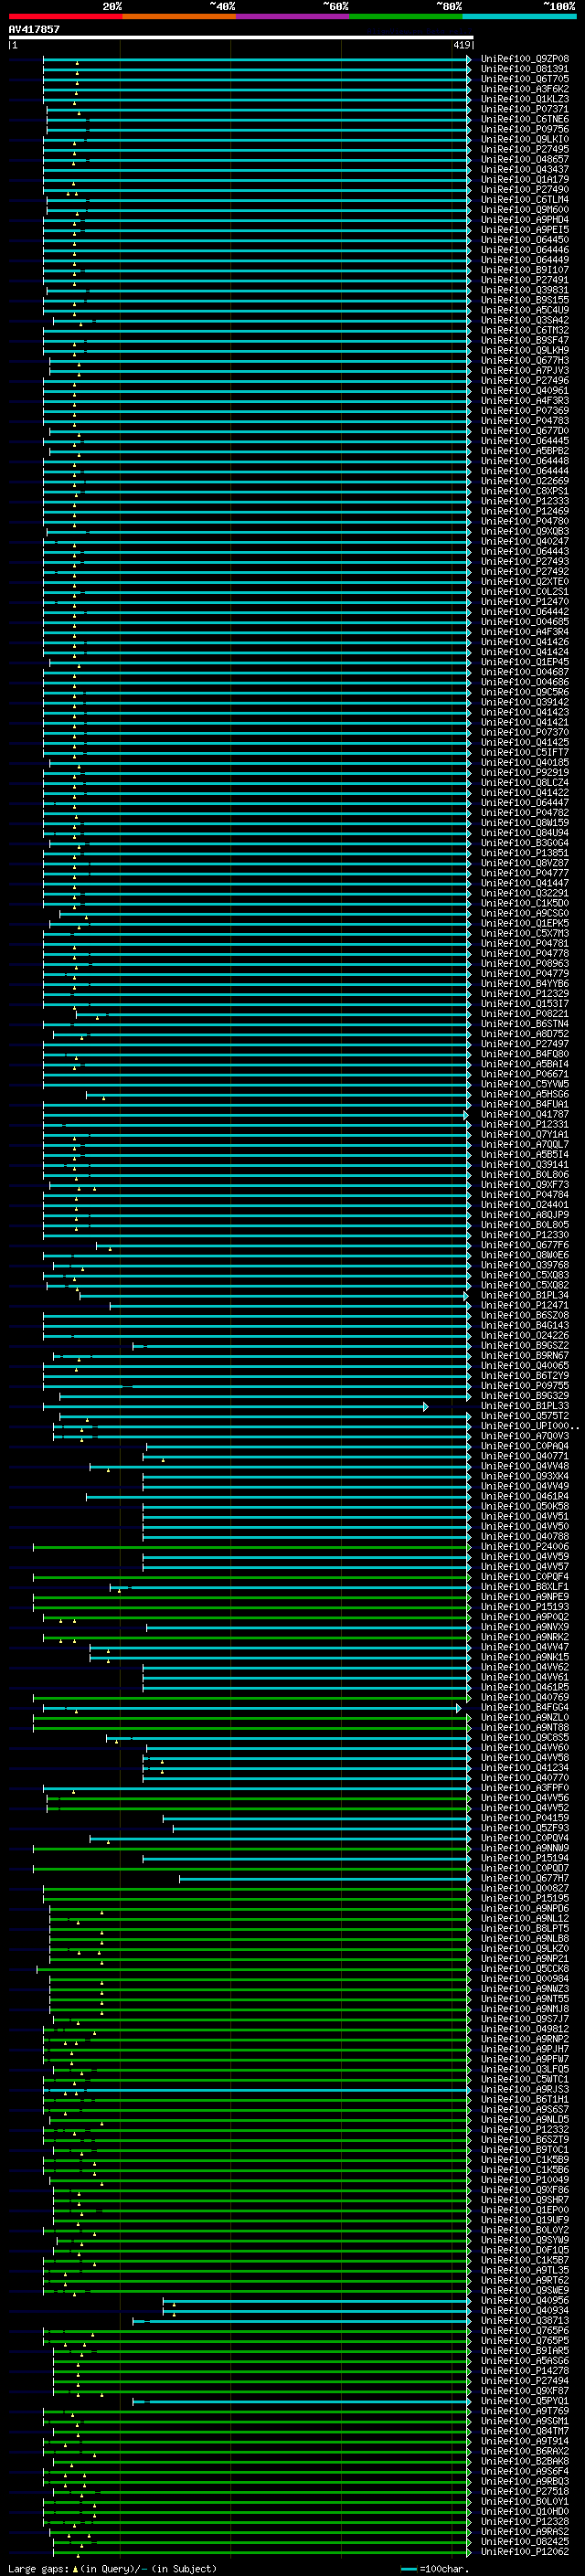Select the label UniRef100_Q5CCK8
Image resolution: width=585 pixels, height=2576 pixels.
(524, 1969)
